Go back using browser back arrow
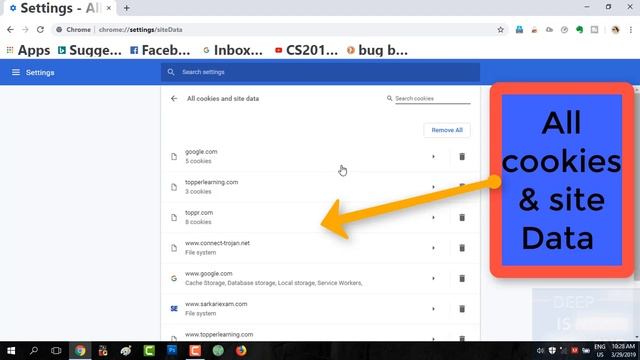 point(10,29)
